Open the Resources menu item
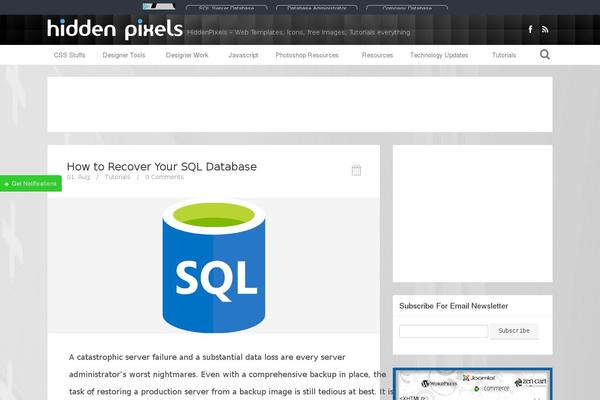Image resolution: width=600 pixels, height=400 pixels. [x=377, y=55]
